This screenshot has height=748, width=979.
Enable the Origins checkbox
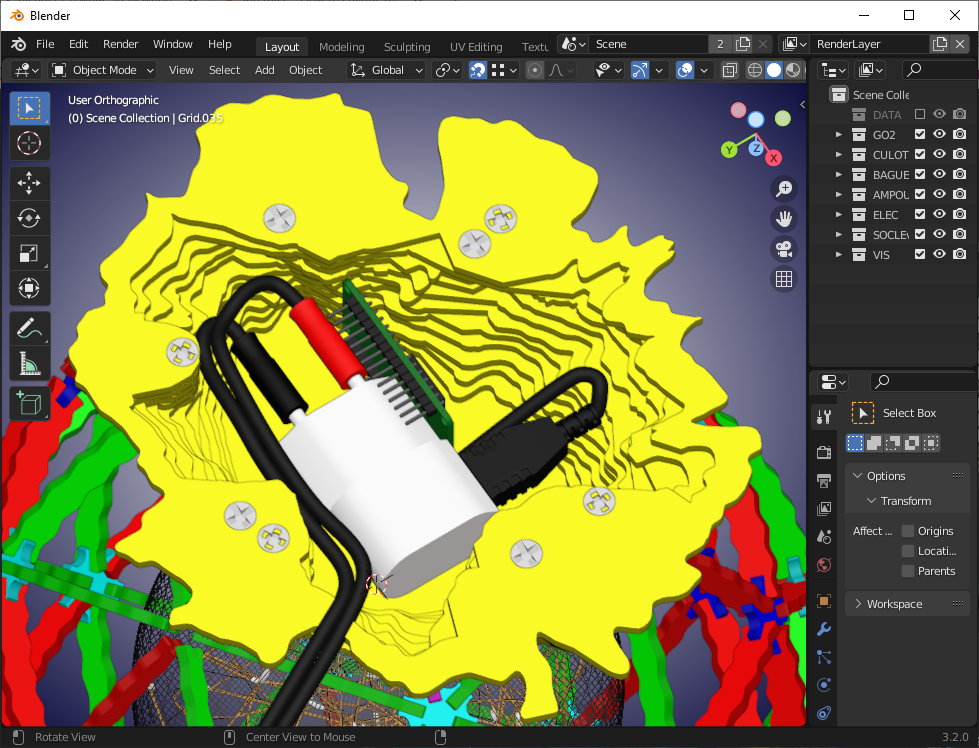coord(908,531)
